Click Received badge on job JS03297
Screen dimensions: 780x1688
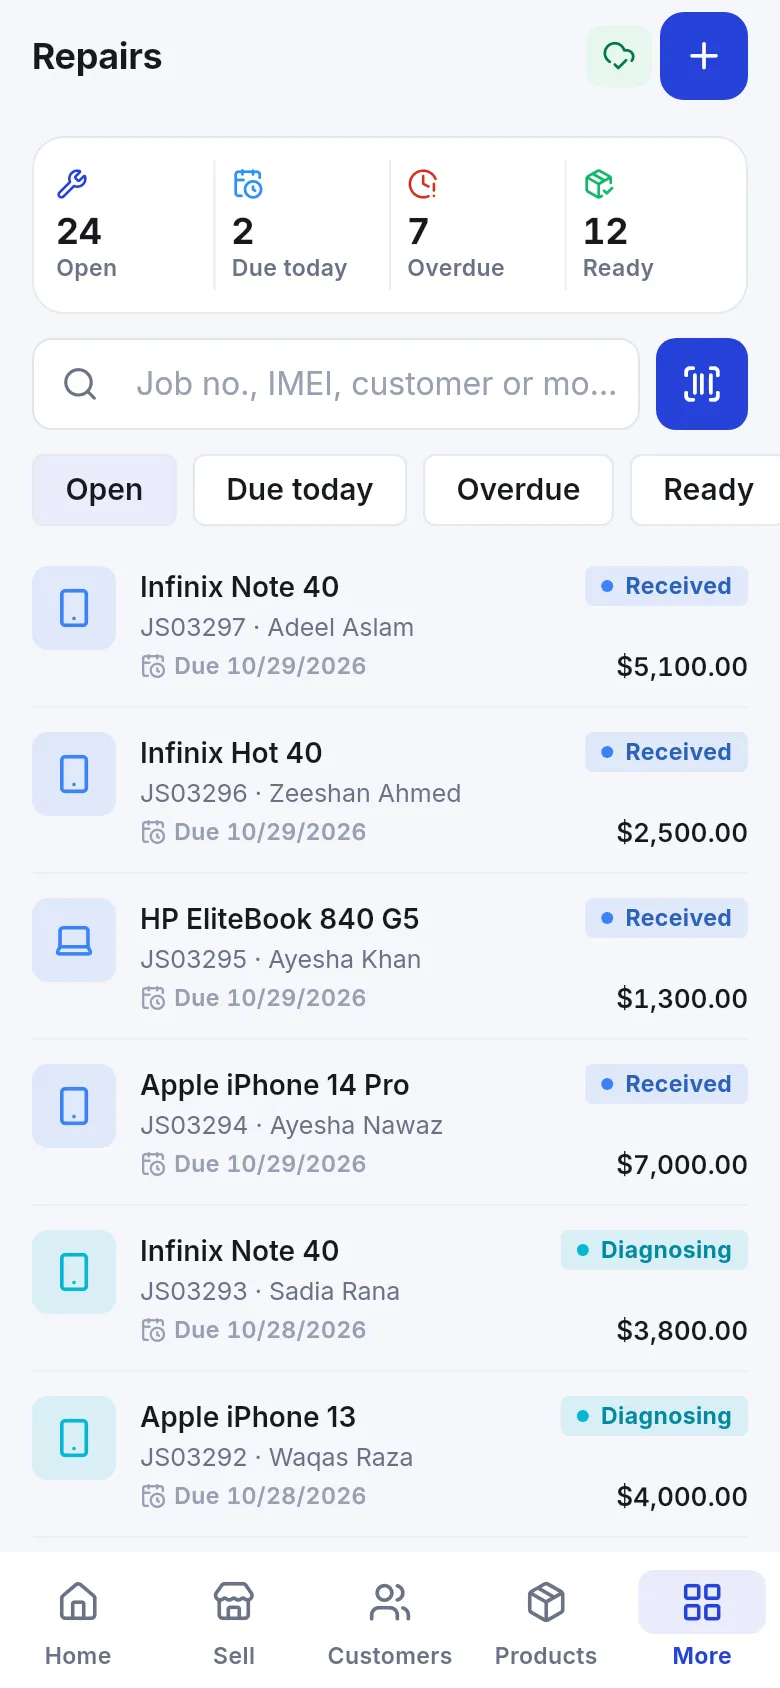point(667,586)
